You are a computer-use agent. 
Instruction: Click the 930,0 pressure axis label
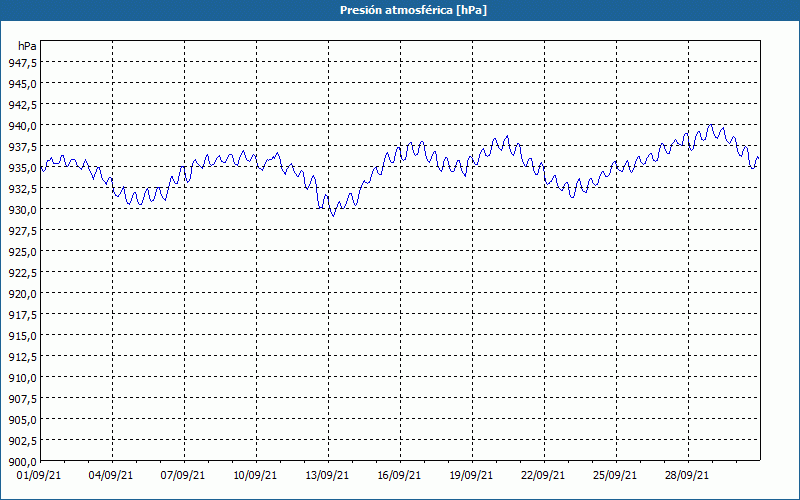(22, 210)
